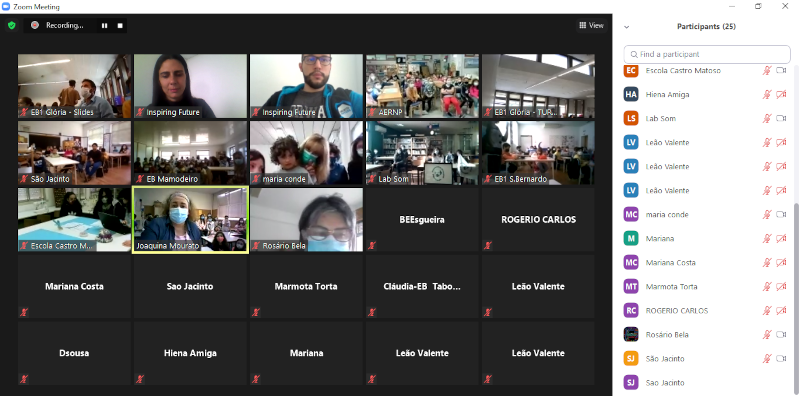Select the Cláudia-EB Tabo... participant tile

point(422,286)
